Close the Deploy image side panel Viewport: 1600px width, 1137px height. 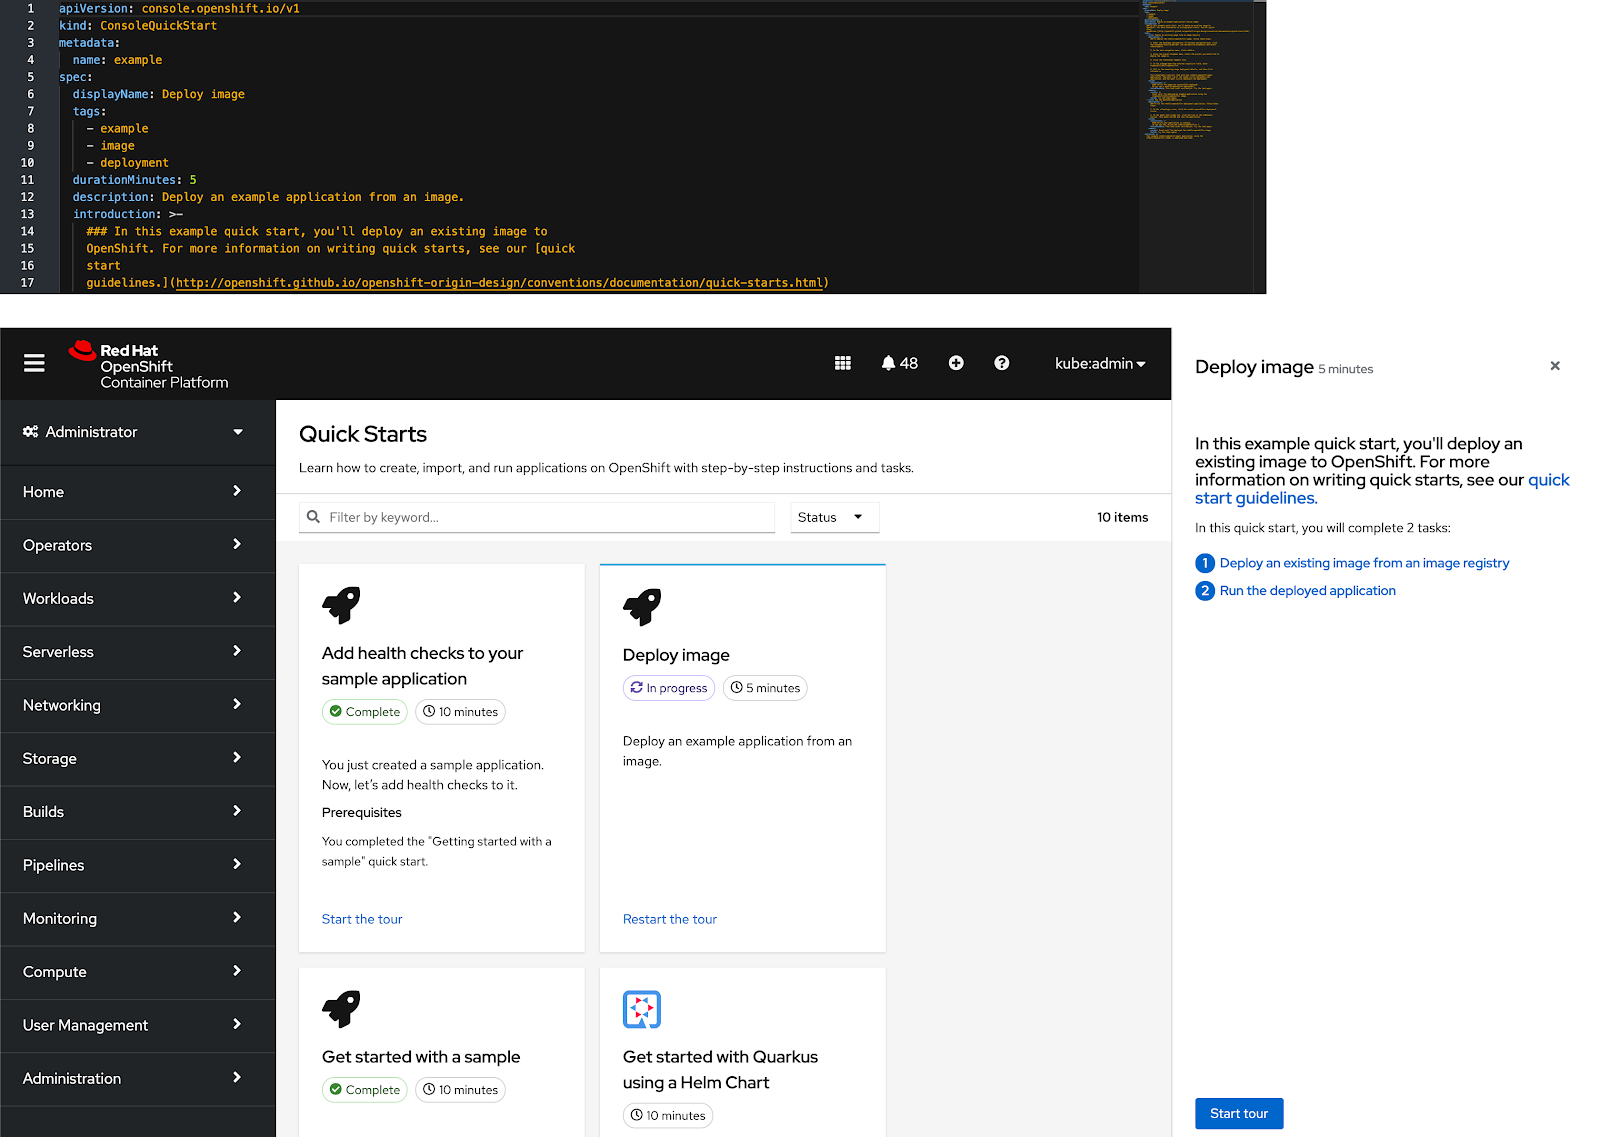click(x=1555, y=366)
